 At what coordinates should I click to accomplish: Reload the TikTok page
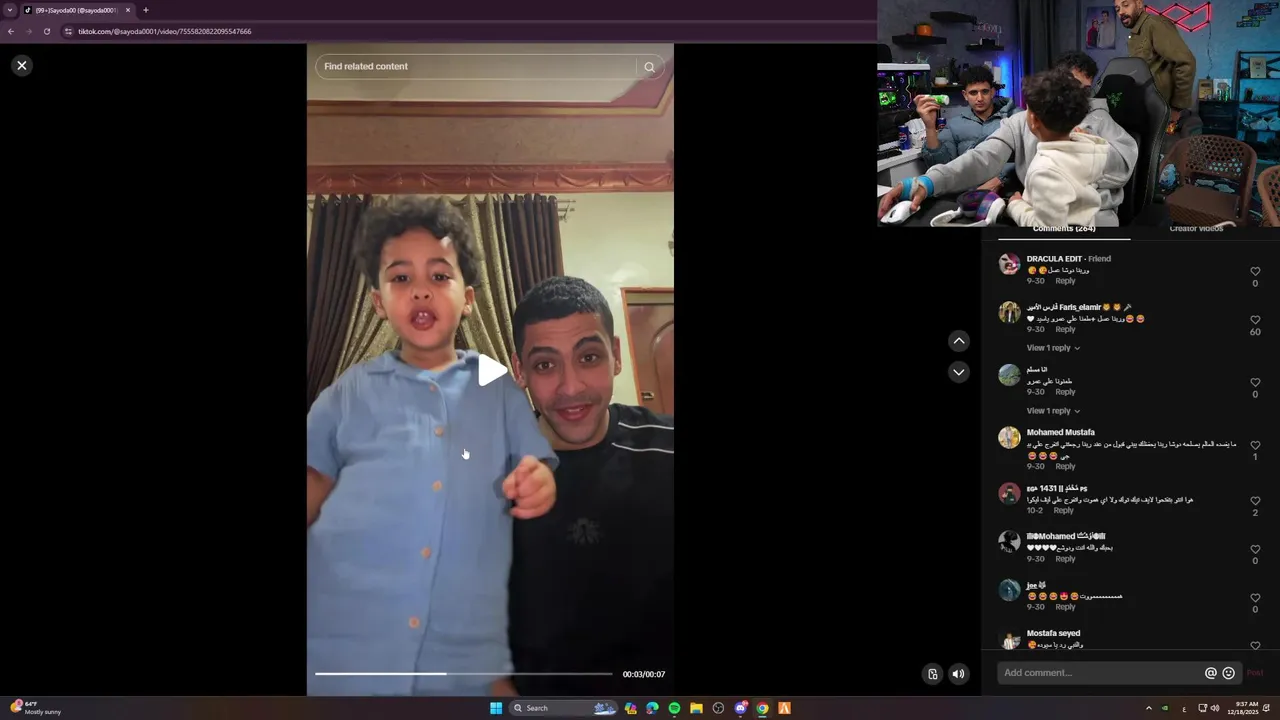[x=47, y=31]
